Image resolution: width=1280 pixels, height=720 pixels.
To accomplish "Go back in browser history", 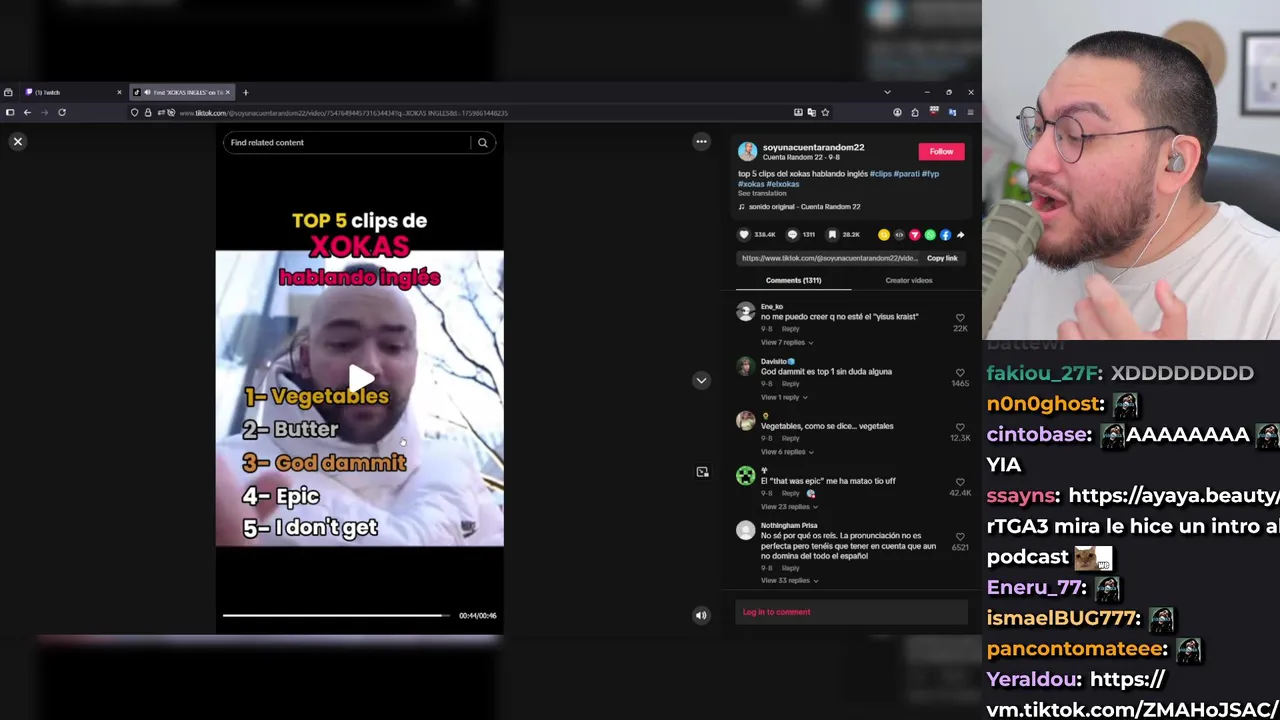I will (x=27, y=113).
